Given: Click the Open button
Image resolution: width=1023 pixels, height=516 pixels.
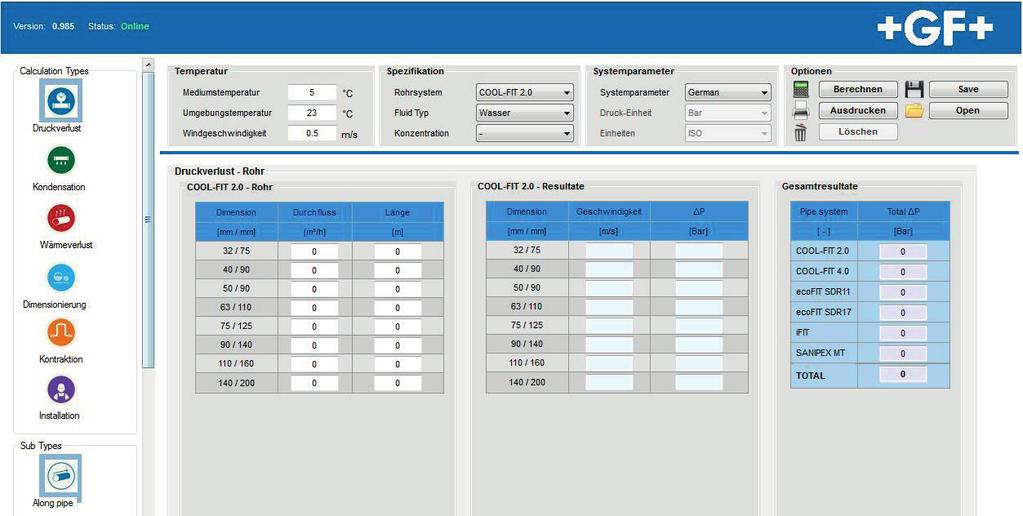Looking at the screenshot, I should (x=968, y=111).
